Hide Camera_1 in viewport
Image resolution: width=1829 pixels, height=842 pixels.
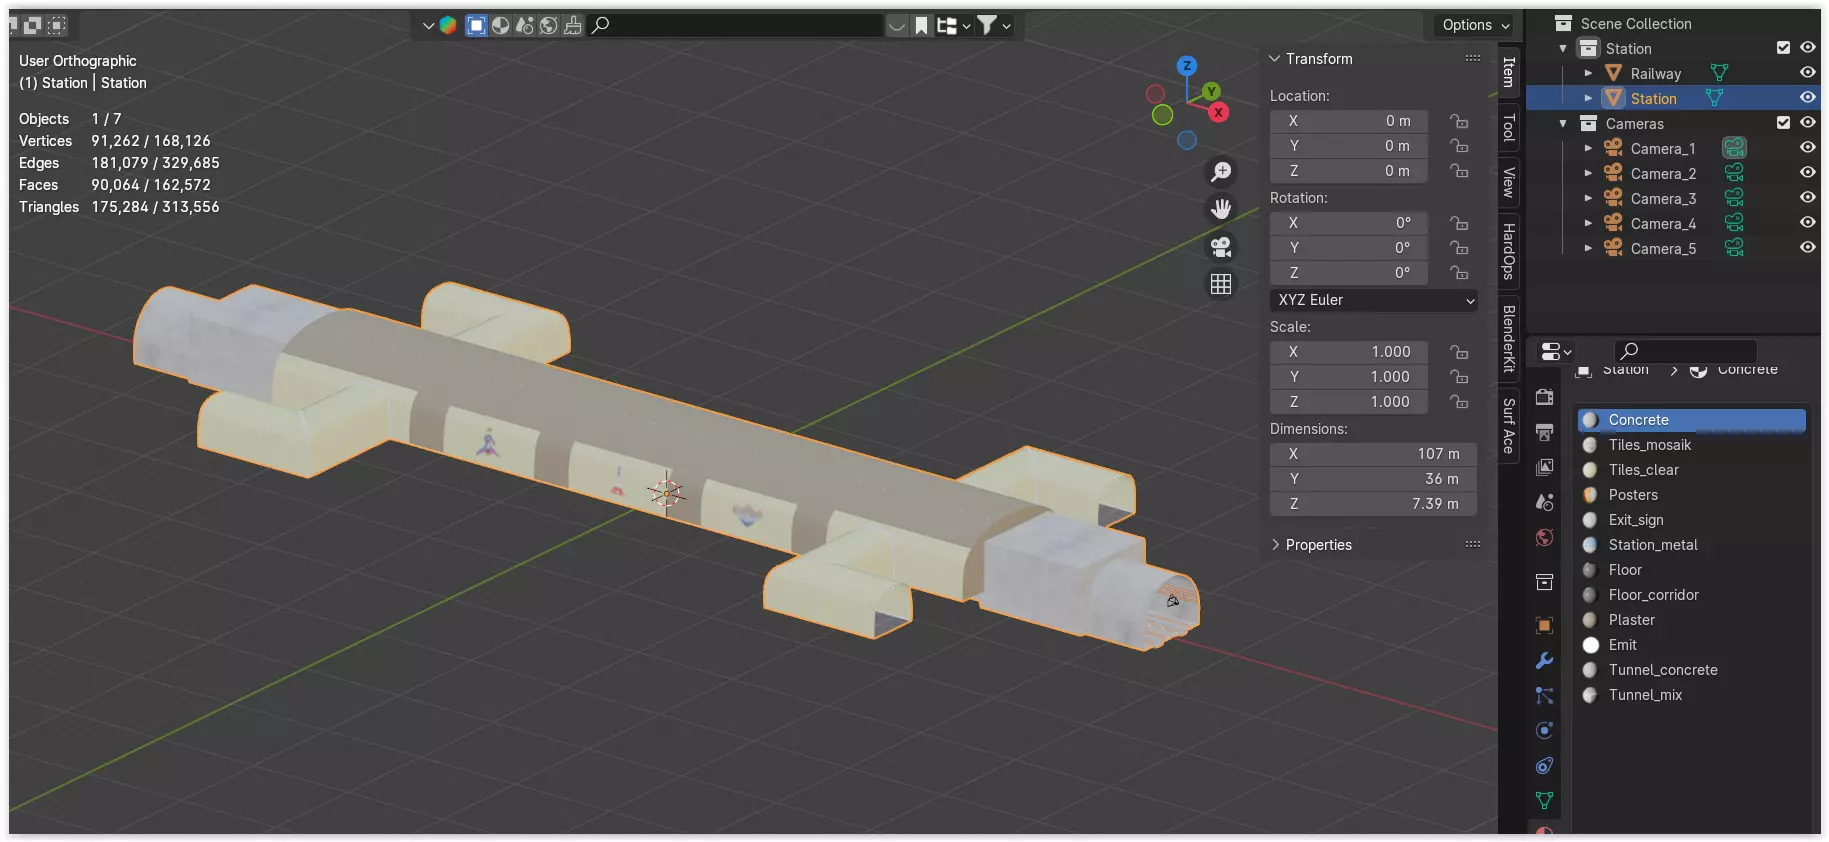pos(1807,148)
